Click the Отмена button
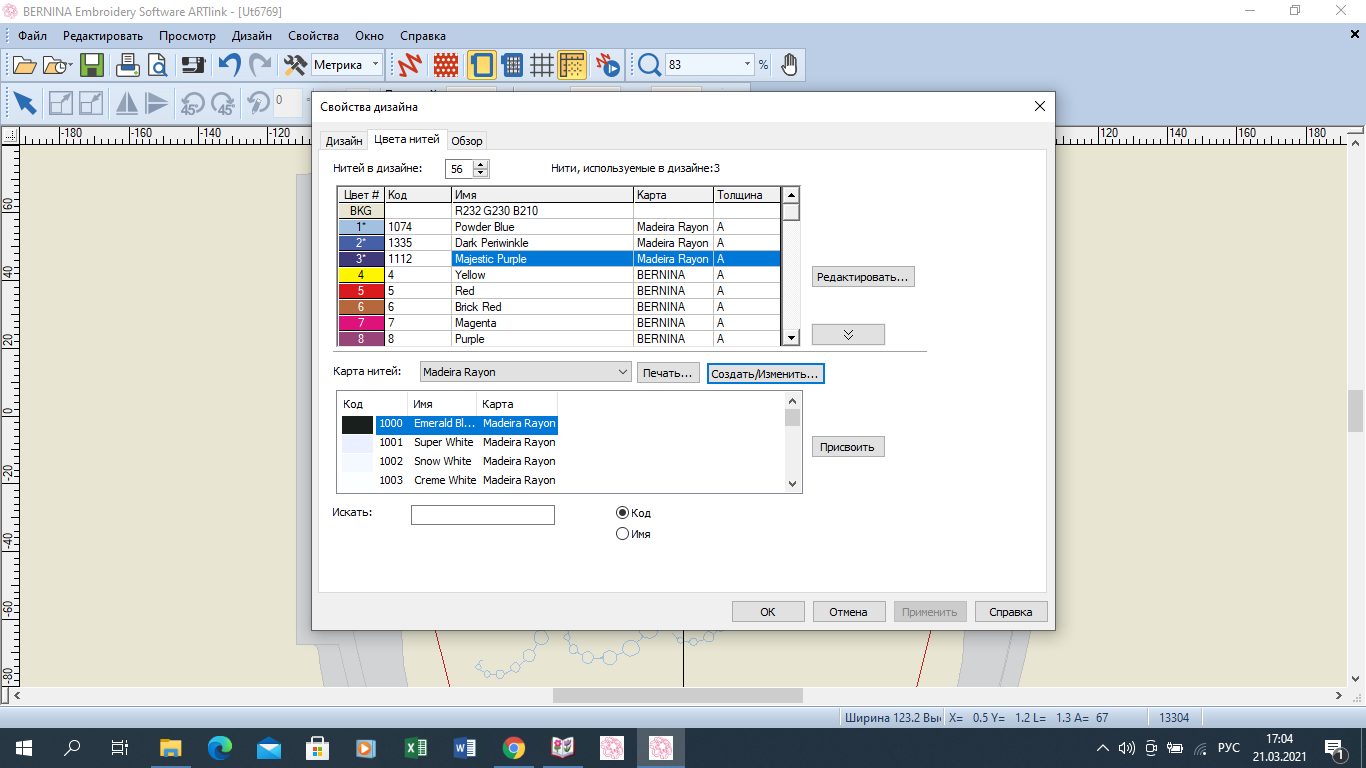The height and width of the screenshot is (768, 1366). (x=848, y=612)
